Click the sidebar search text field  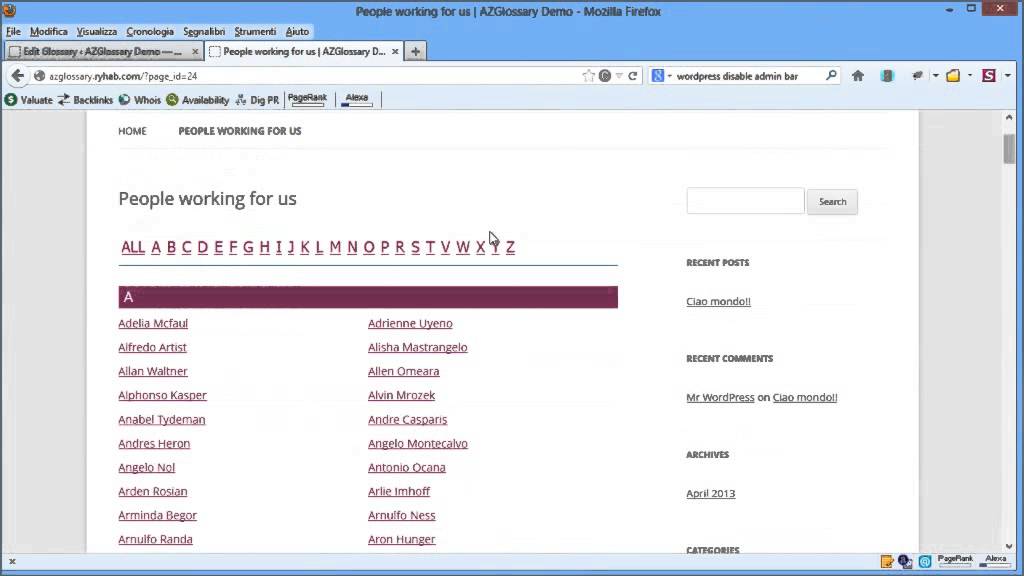tap(745, 201)
